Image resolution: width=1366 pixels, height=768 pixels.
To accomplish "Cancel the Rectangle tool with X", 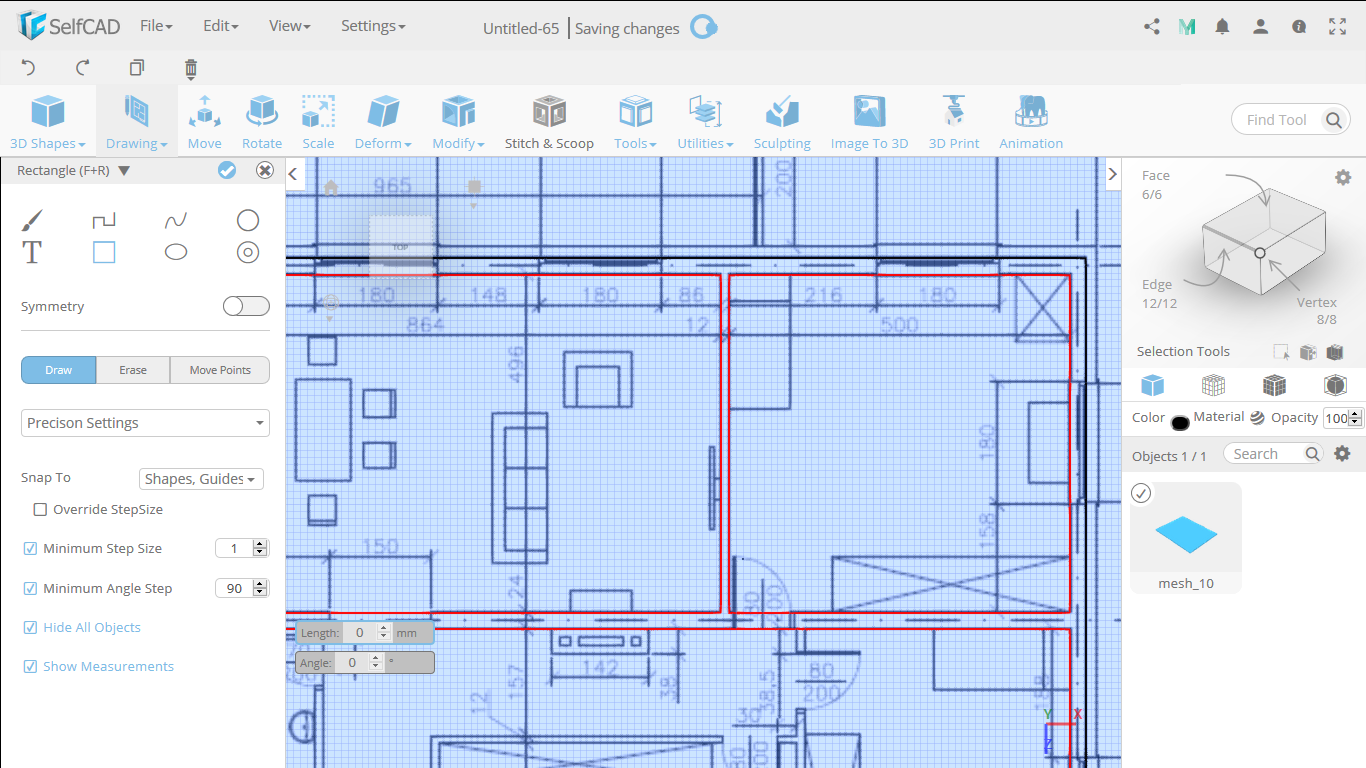I will click(265, 170).
